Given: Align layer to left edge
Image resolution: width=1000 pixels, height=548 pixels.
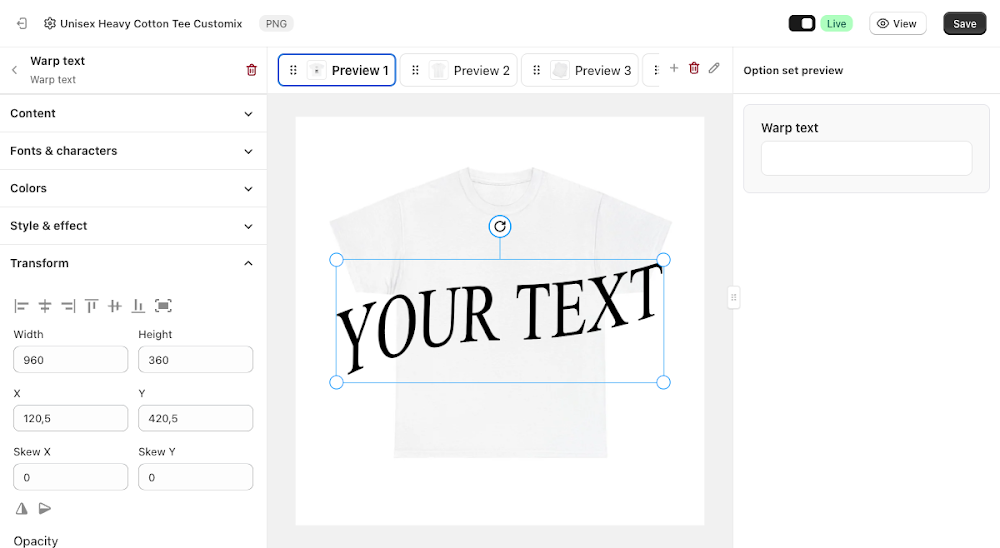Looking at the screenshot, I should (x=21, y=306).
